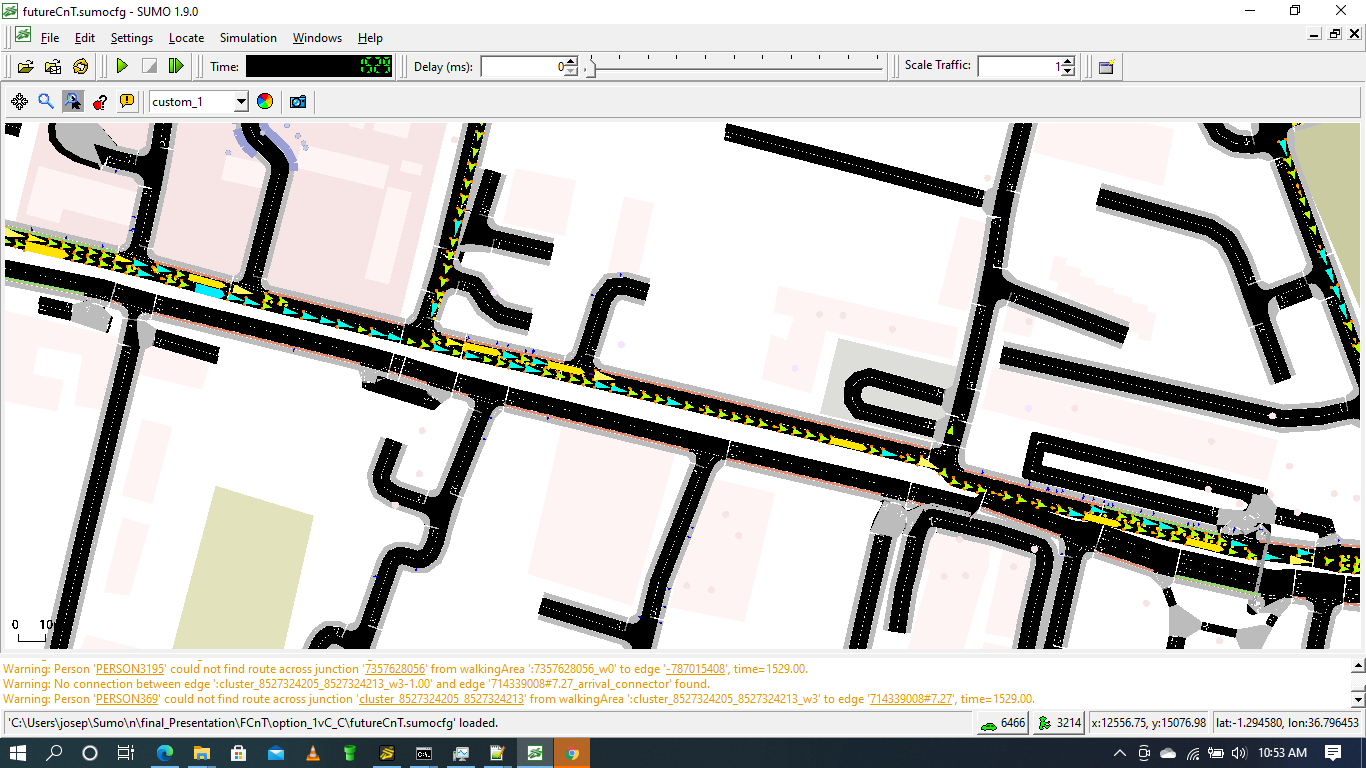Open the Simulation menu
The width and height of the screenshot is (1366, 768).
click(248, 38)
